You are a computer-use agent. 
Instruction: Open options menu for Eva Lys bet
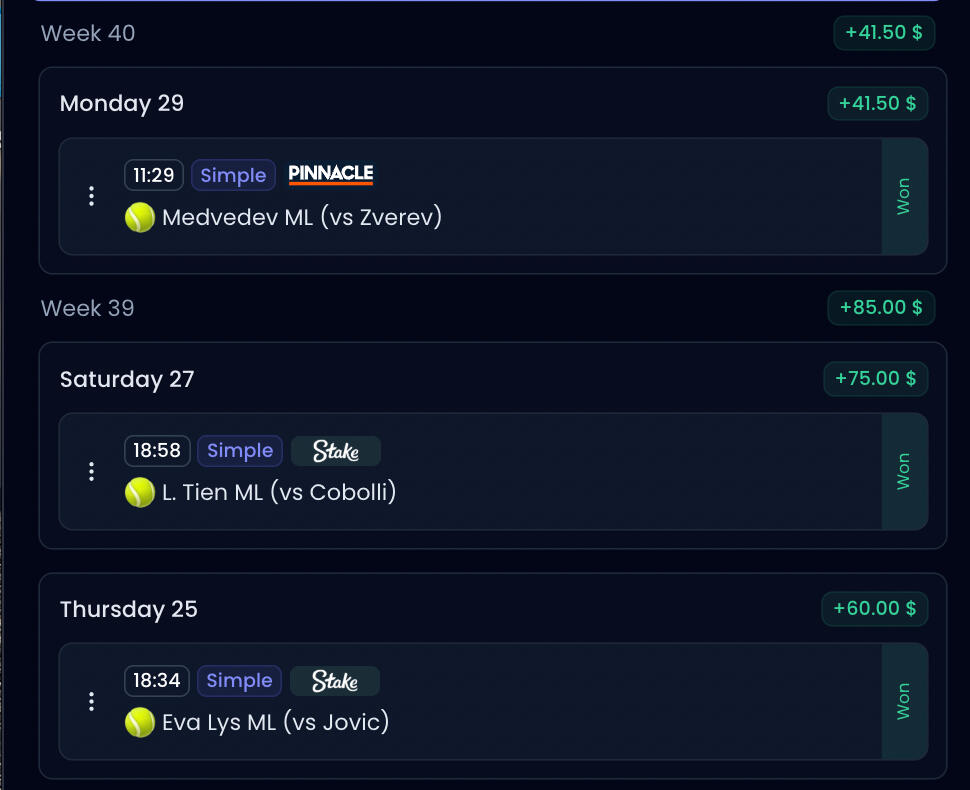[92, 701]
